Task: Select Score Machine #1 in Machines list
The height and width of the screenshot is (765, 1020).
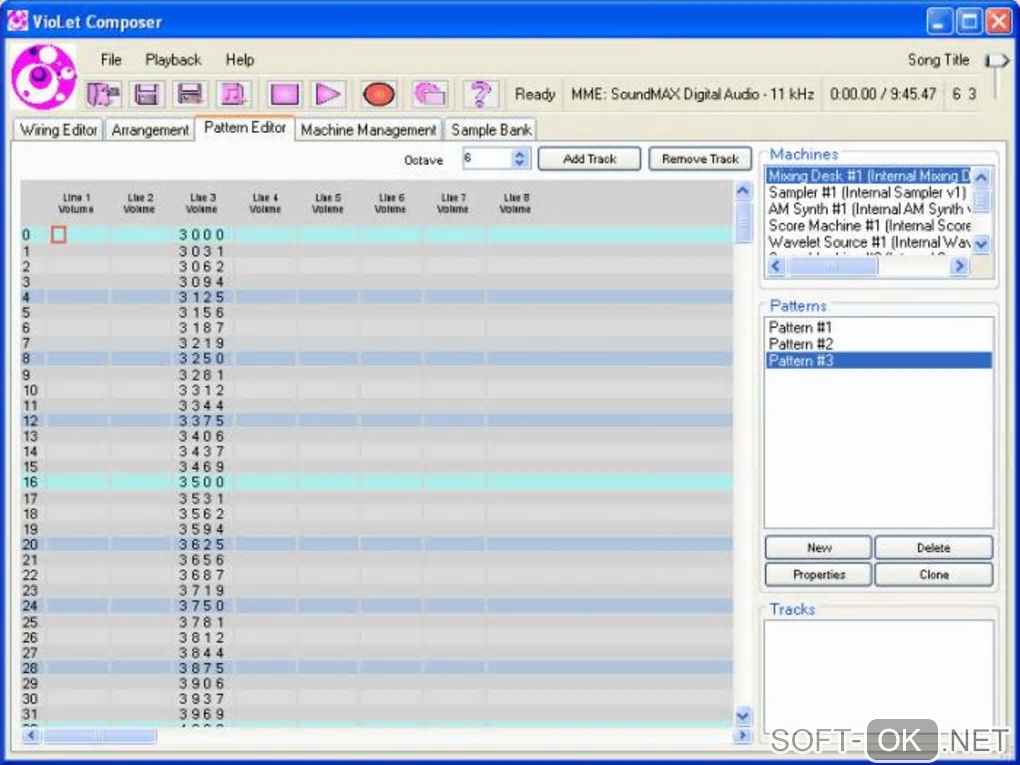Action: 868,226
